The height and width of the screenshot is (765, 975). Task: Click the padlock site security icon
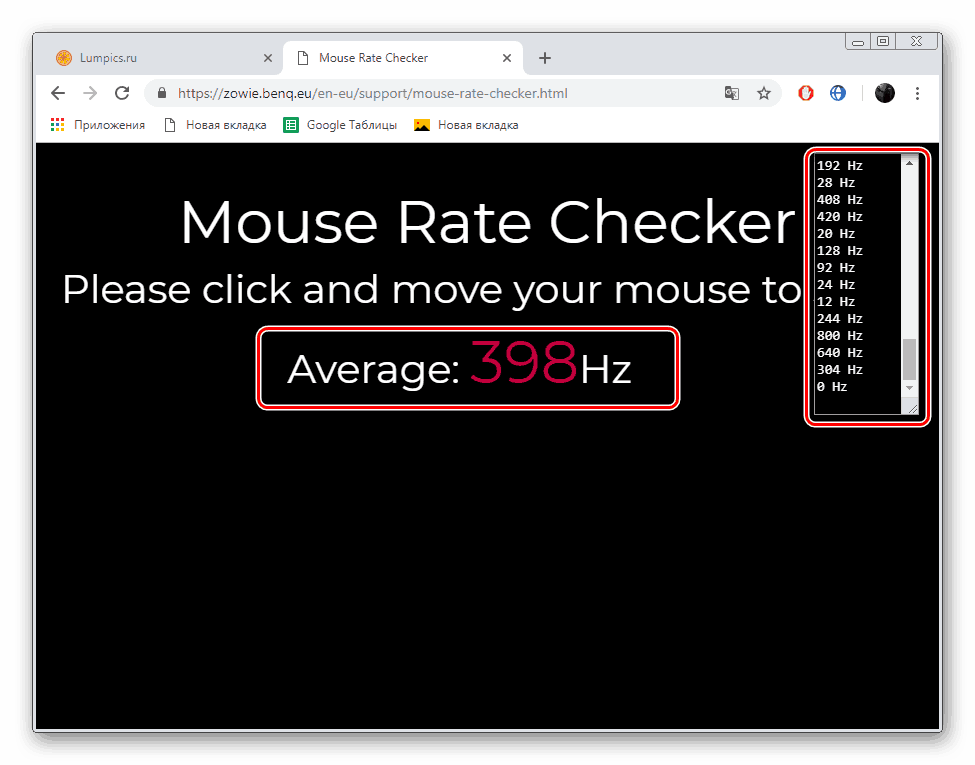click(162, 93)
